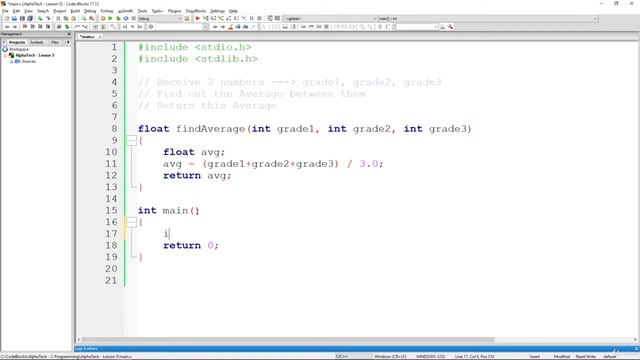
Task: Open the Settings menu
Action: (x=218, y=11)
